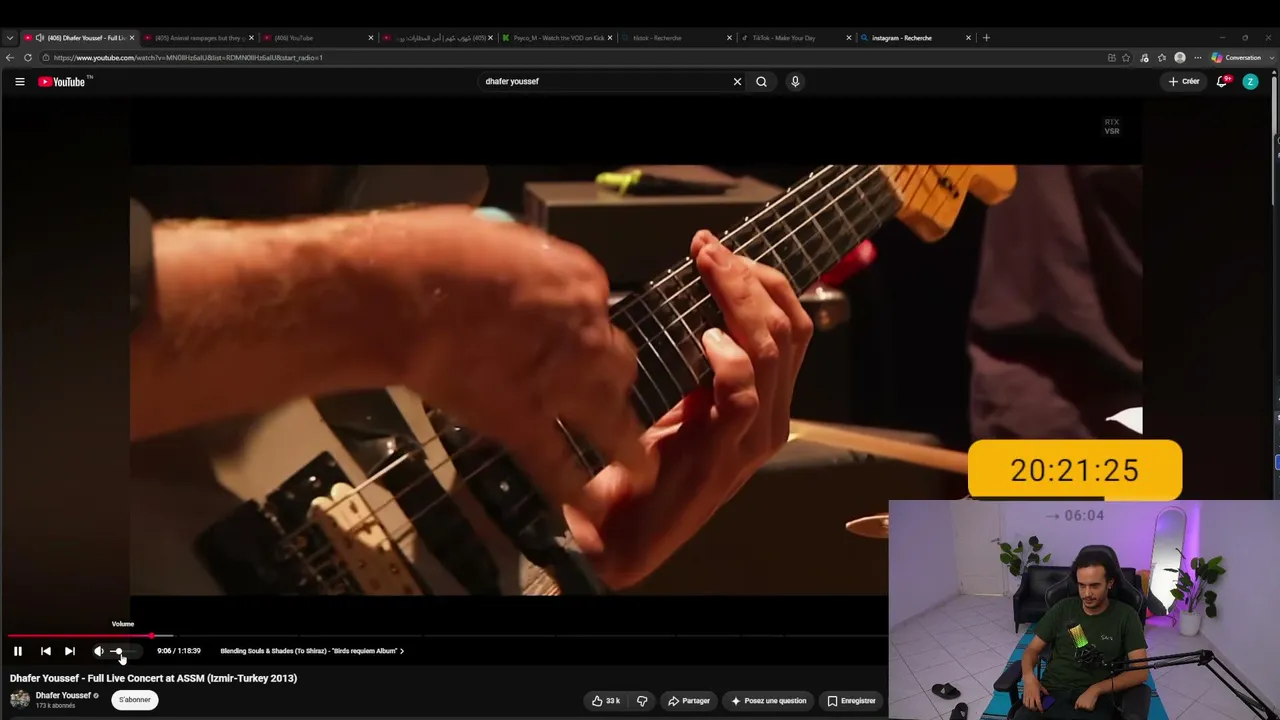Skip to the next video

[70, 651]
